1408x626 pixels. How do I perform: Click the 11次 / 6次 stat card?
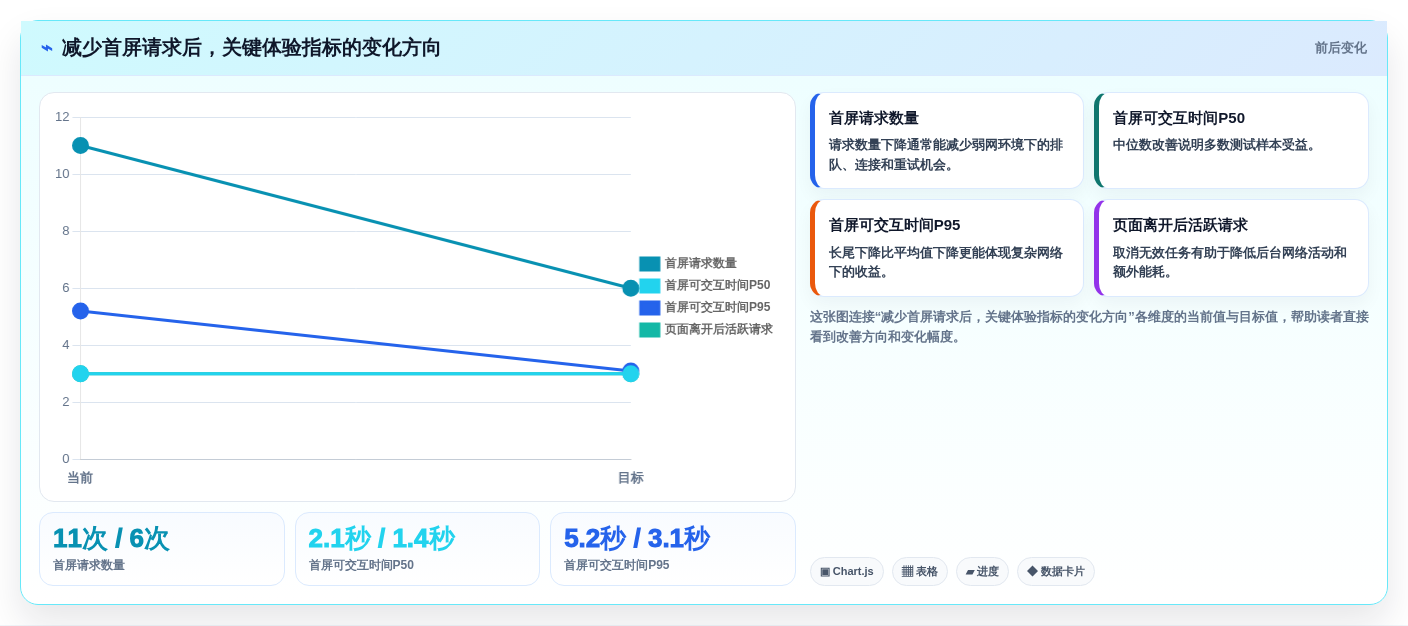click(162, 549)
